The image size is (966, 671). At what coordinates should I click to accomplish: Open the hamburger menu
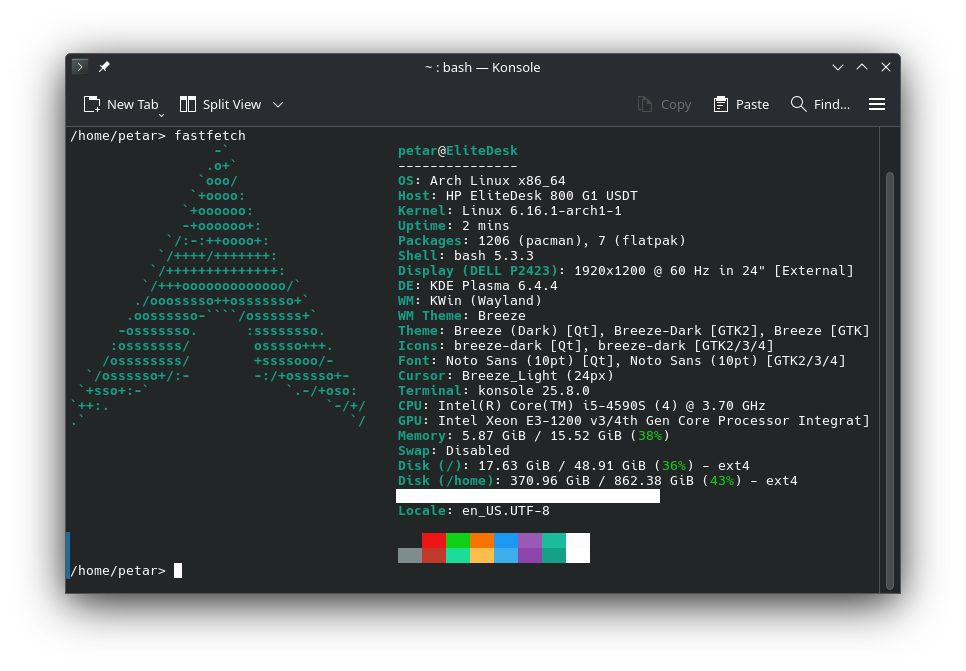tap(877, 105)
